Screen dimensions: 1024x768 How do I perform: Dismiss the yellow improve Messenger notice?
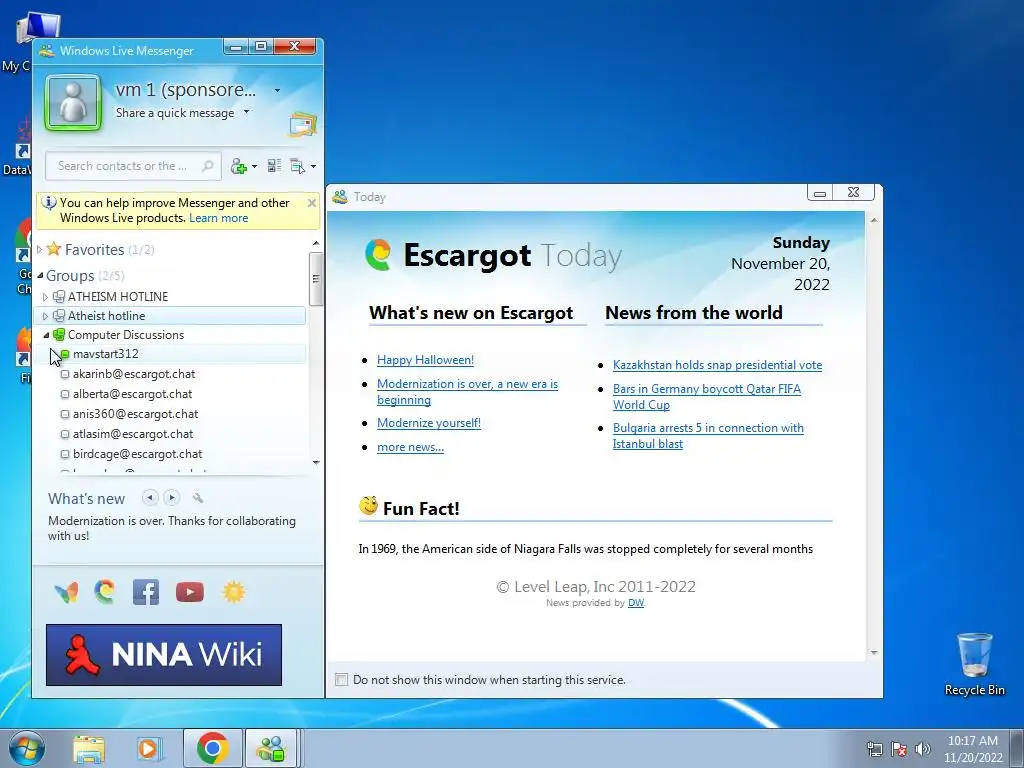click(312, 203)
